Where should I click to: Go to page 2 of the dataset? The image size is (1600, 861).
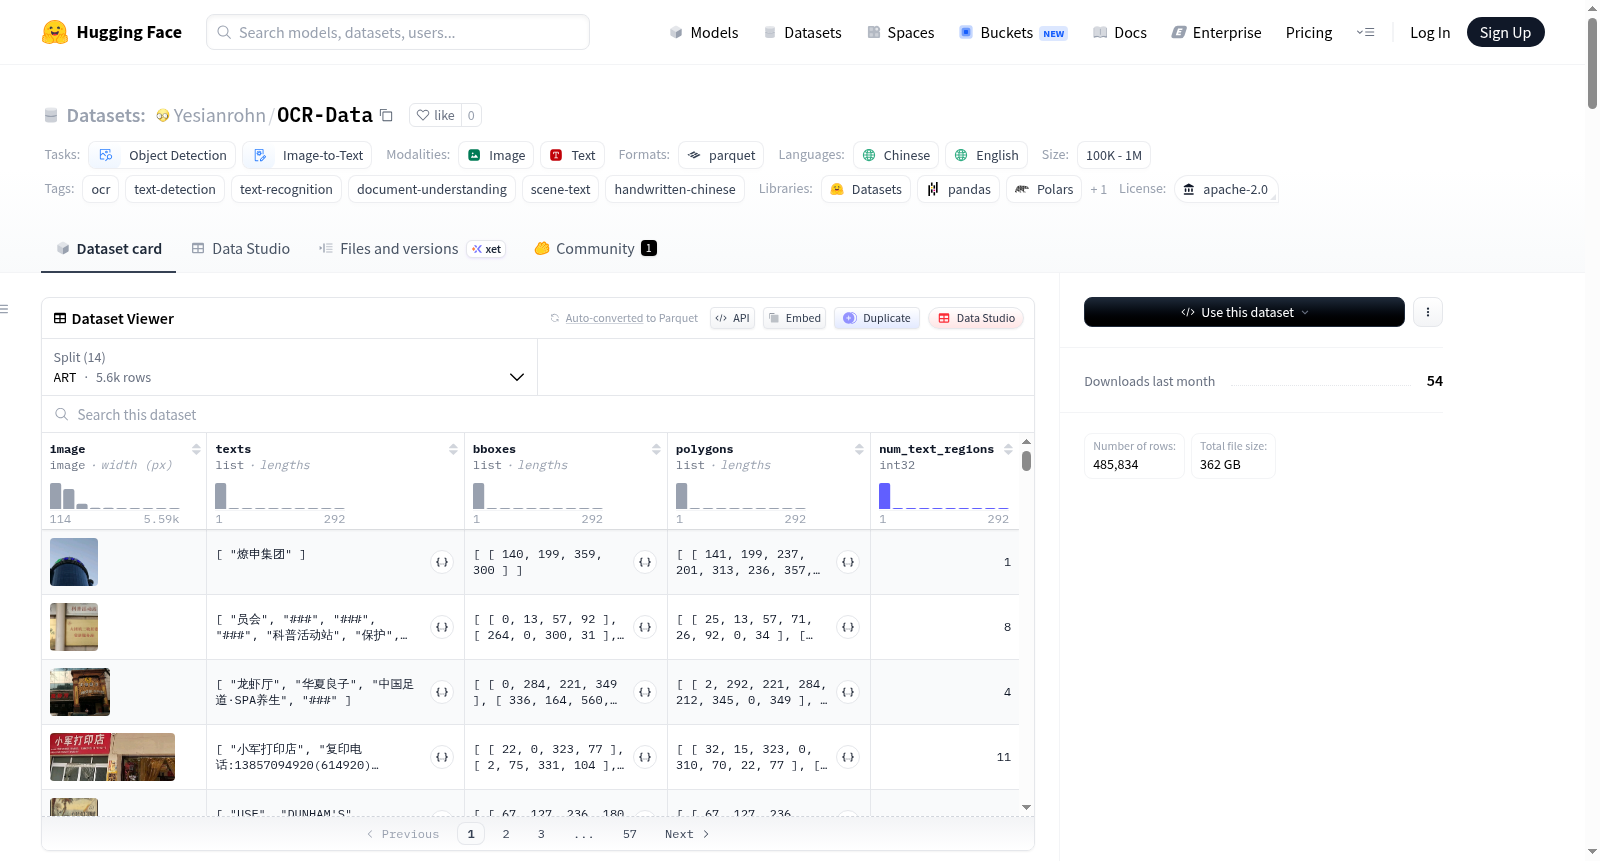tap(506, 834)
